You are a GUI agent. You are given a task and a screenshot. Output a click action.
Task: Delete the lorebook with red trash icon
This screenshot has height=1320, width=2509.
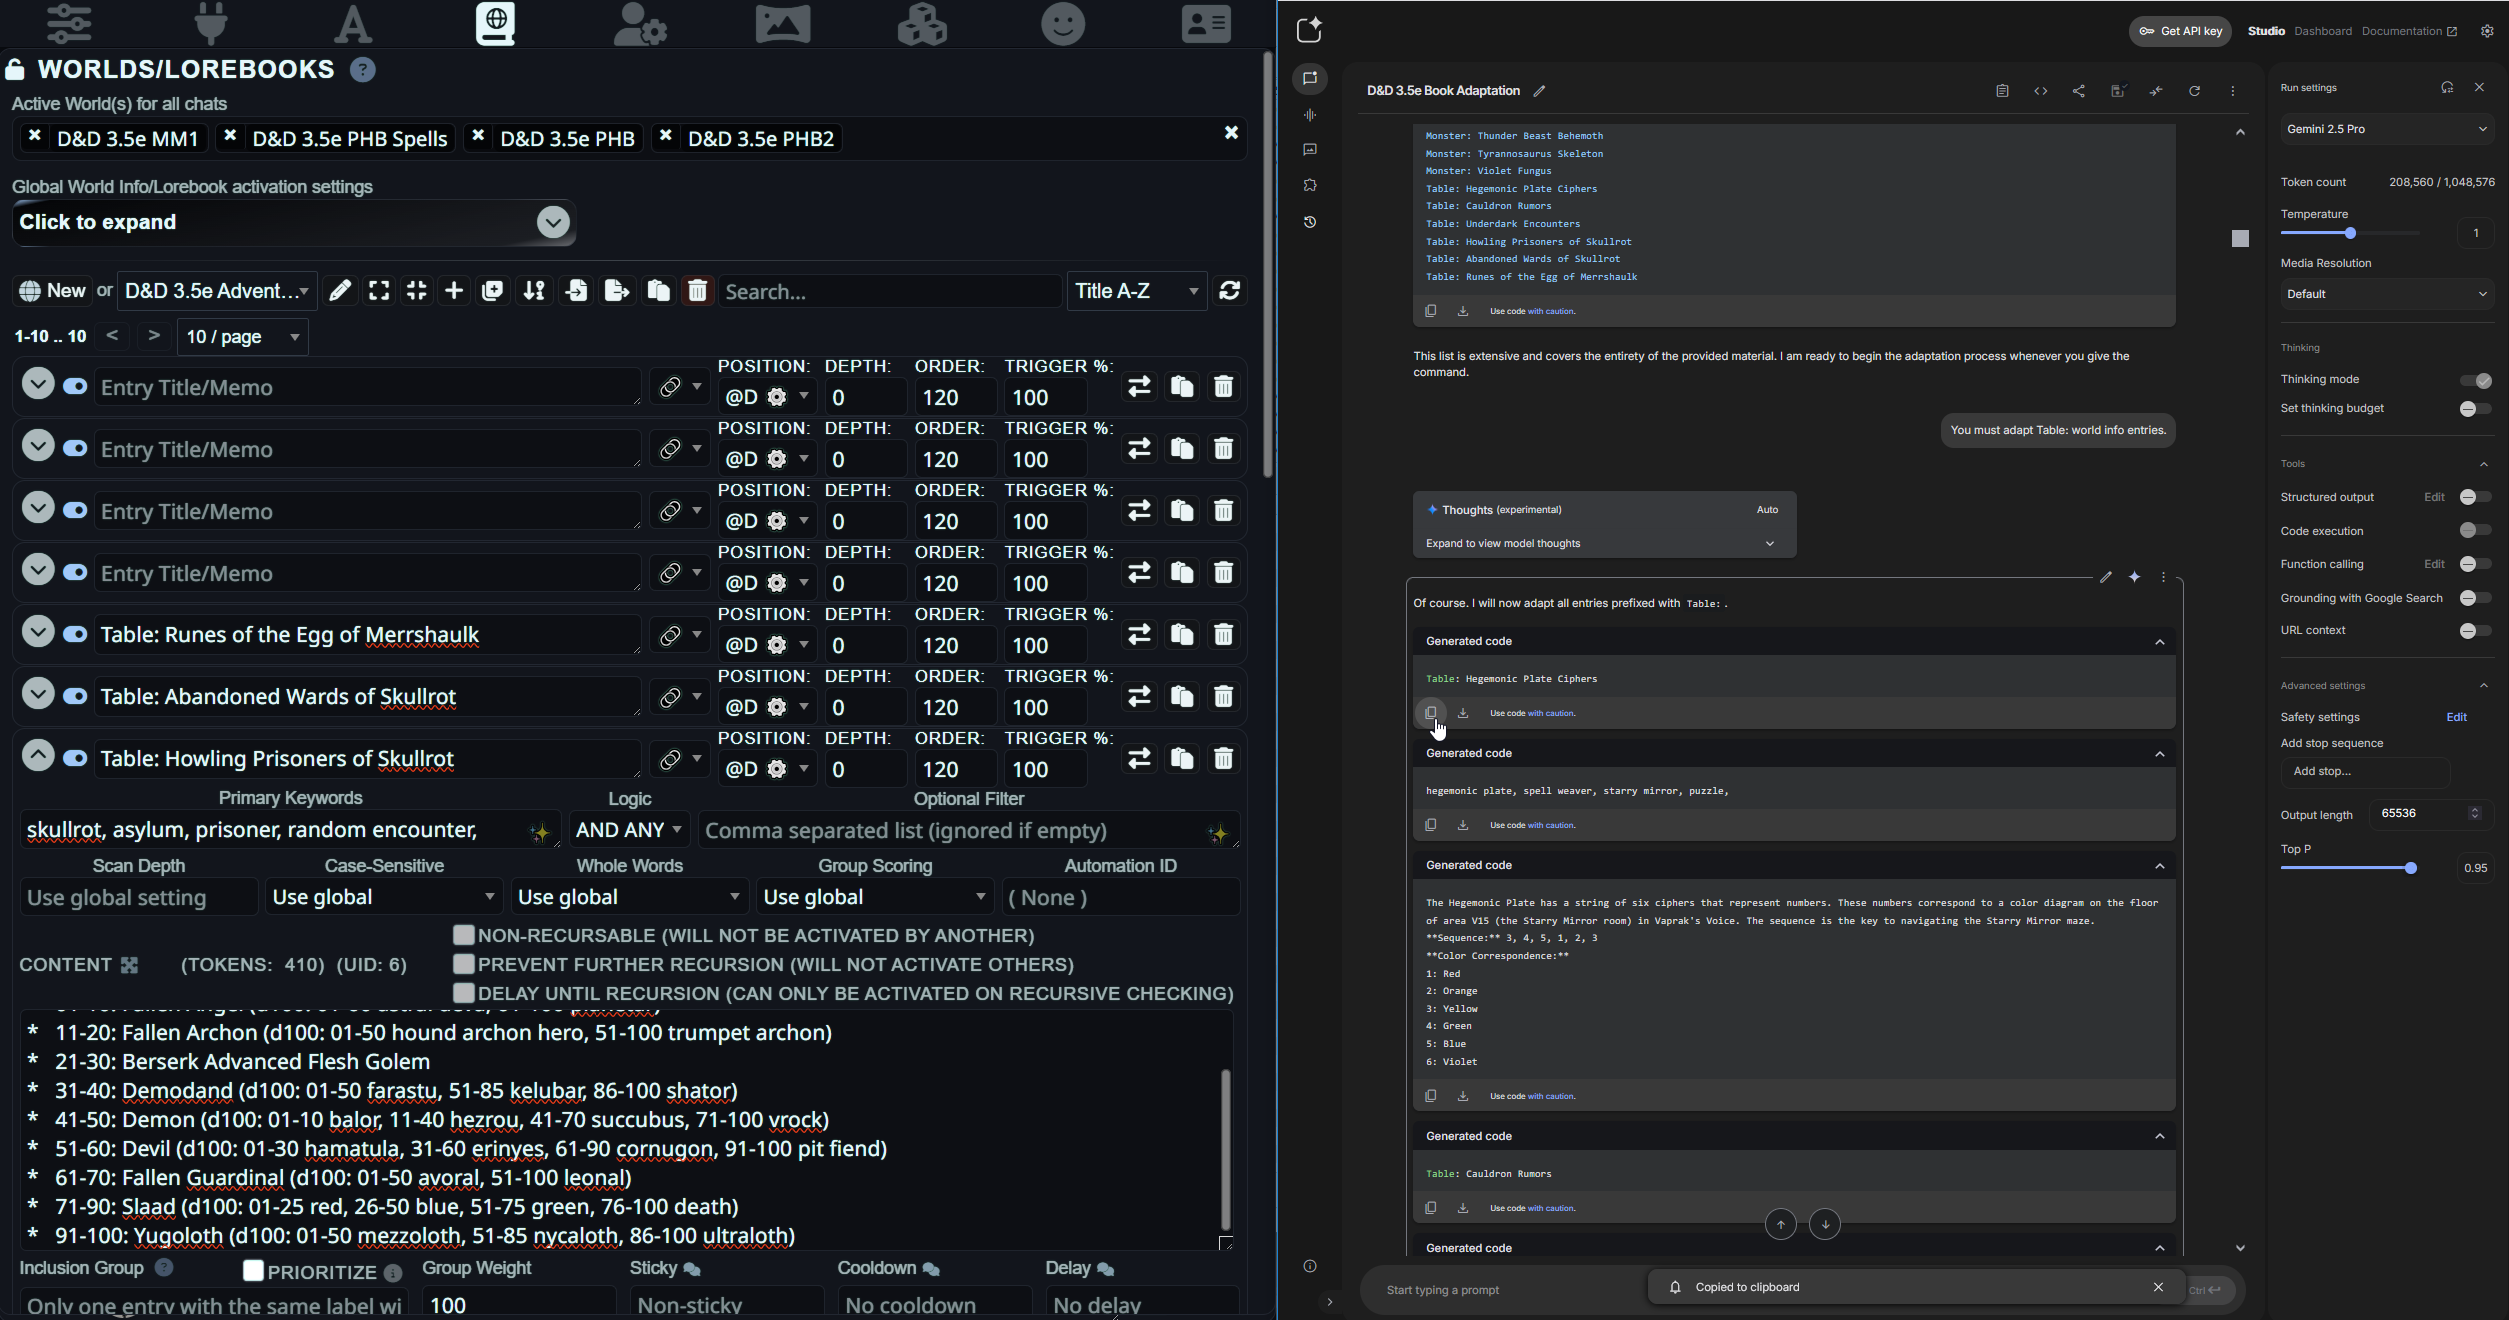(698, 290)
